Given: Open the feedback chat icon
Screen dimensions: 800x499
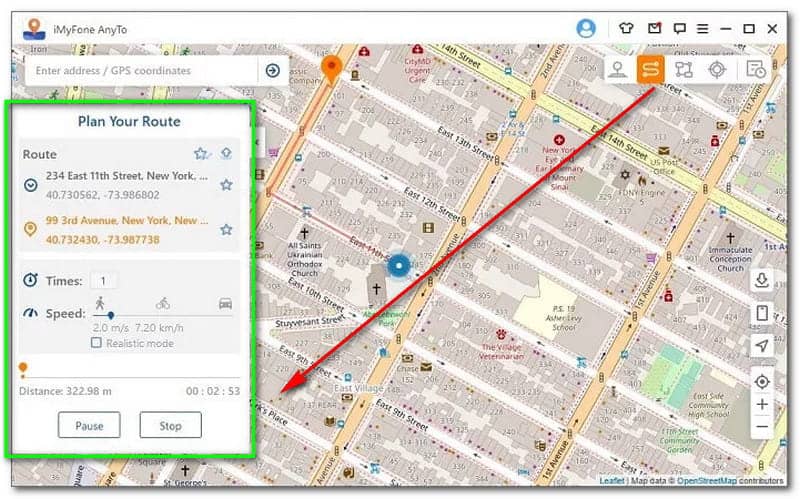Looking at the screenshot, I should click(x=679, y=29).
